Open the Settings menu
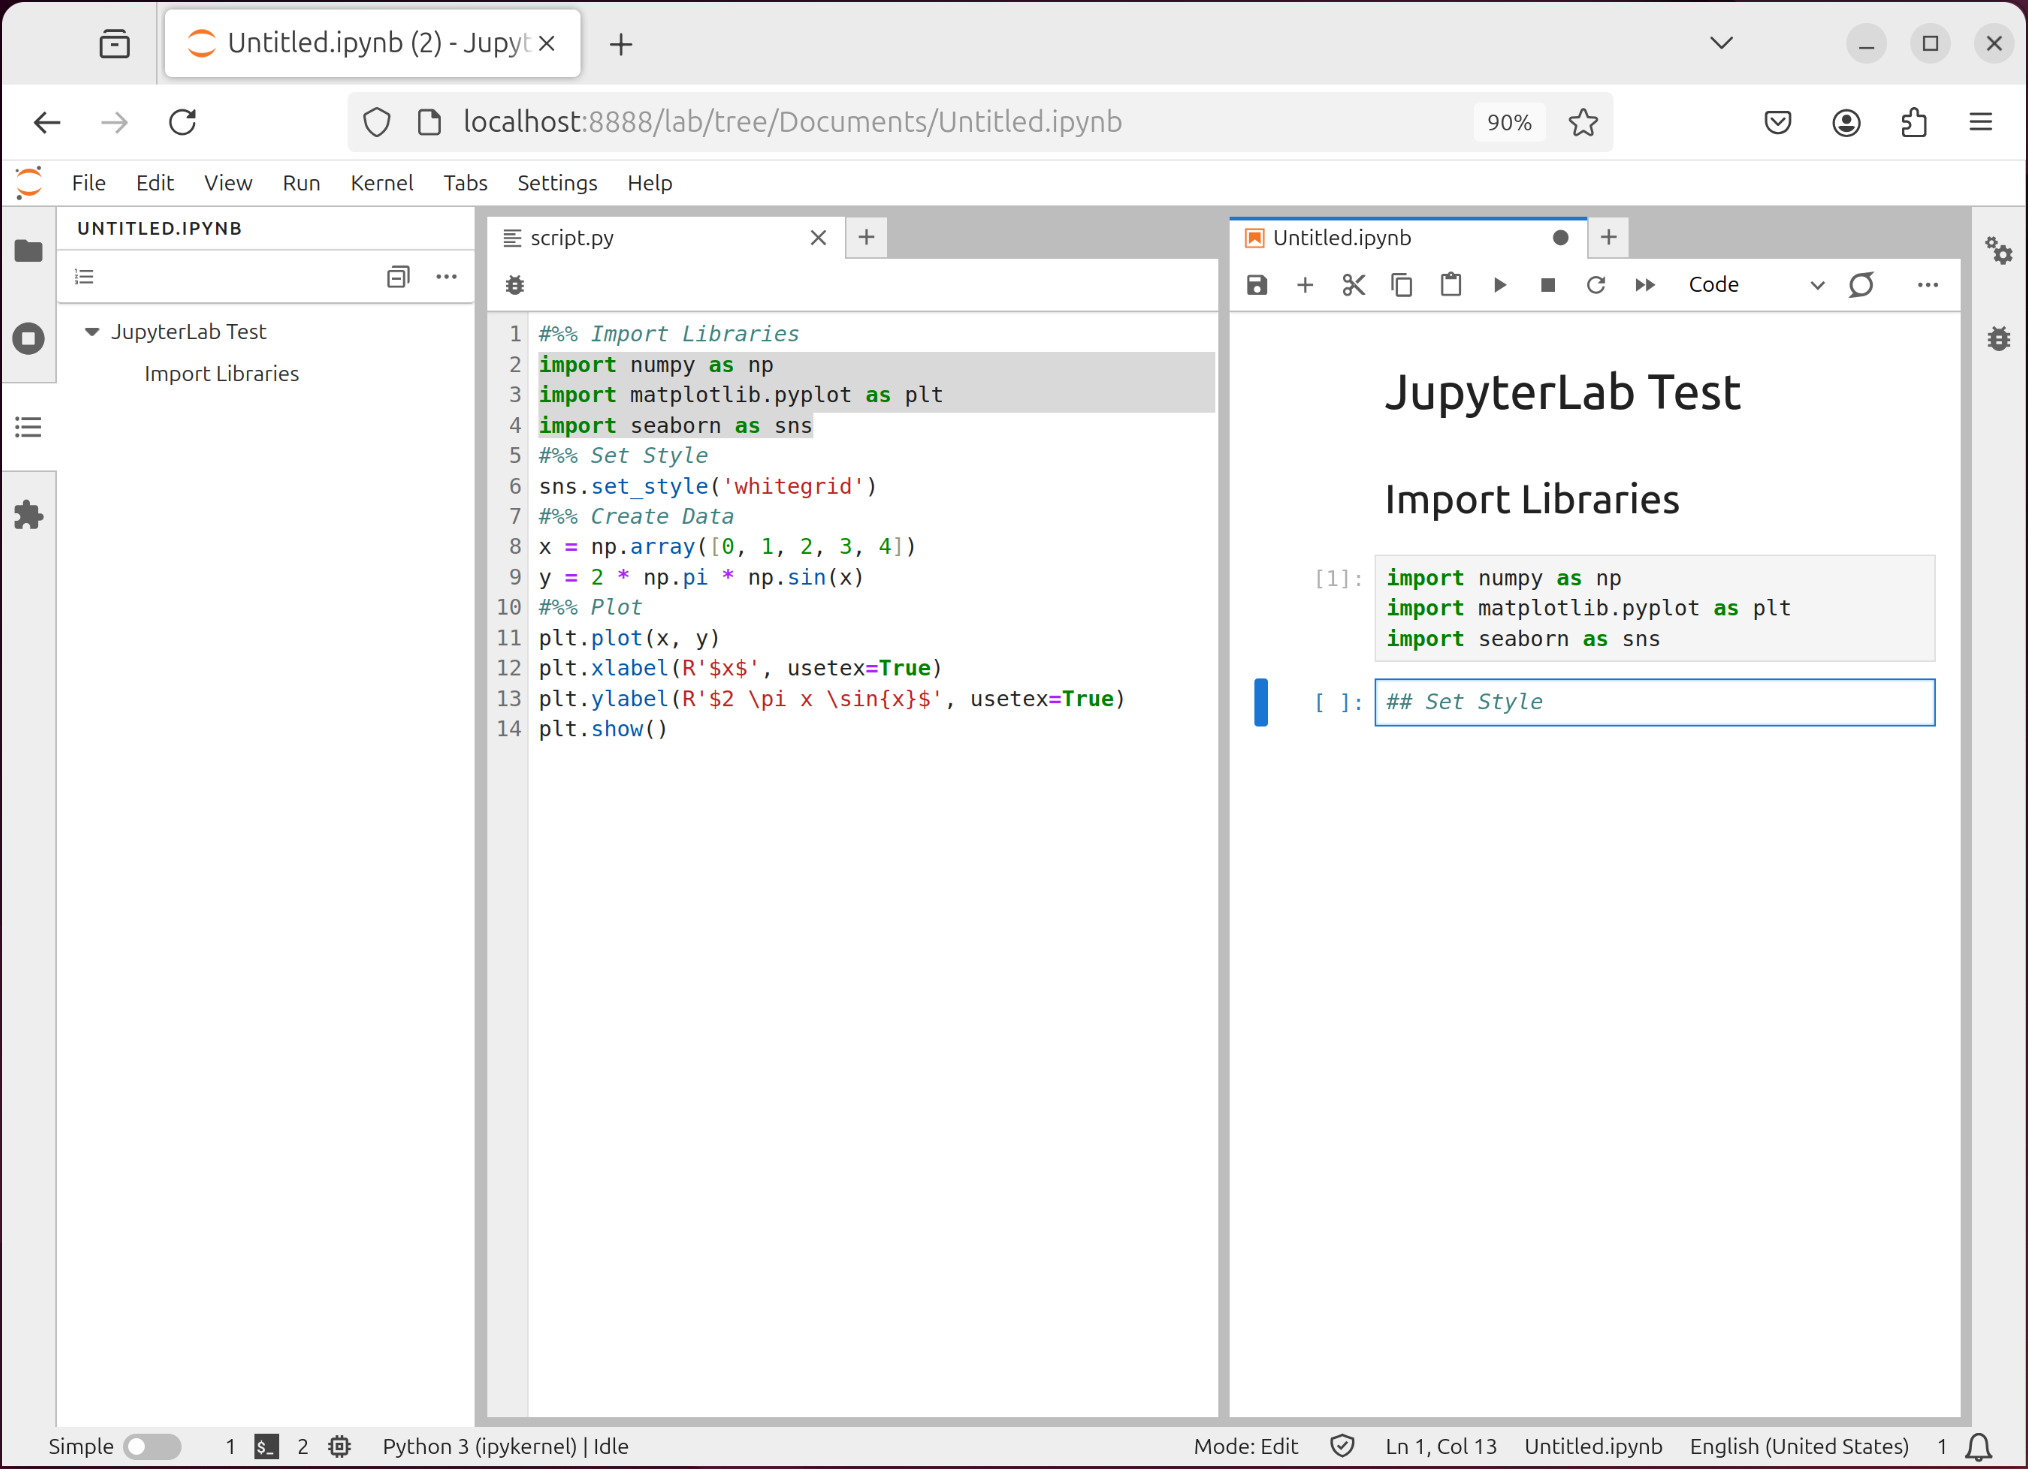This screenshot has width=2028, height=1469. tap(557, 183)
